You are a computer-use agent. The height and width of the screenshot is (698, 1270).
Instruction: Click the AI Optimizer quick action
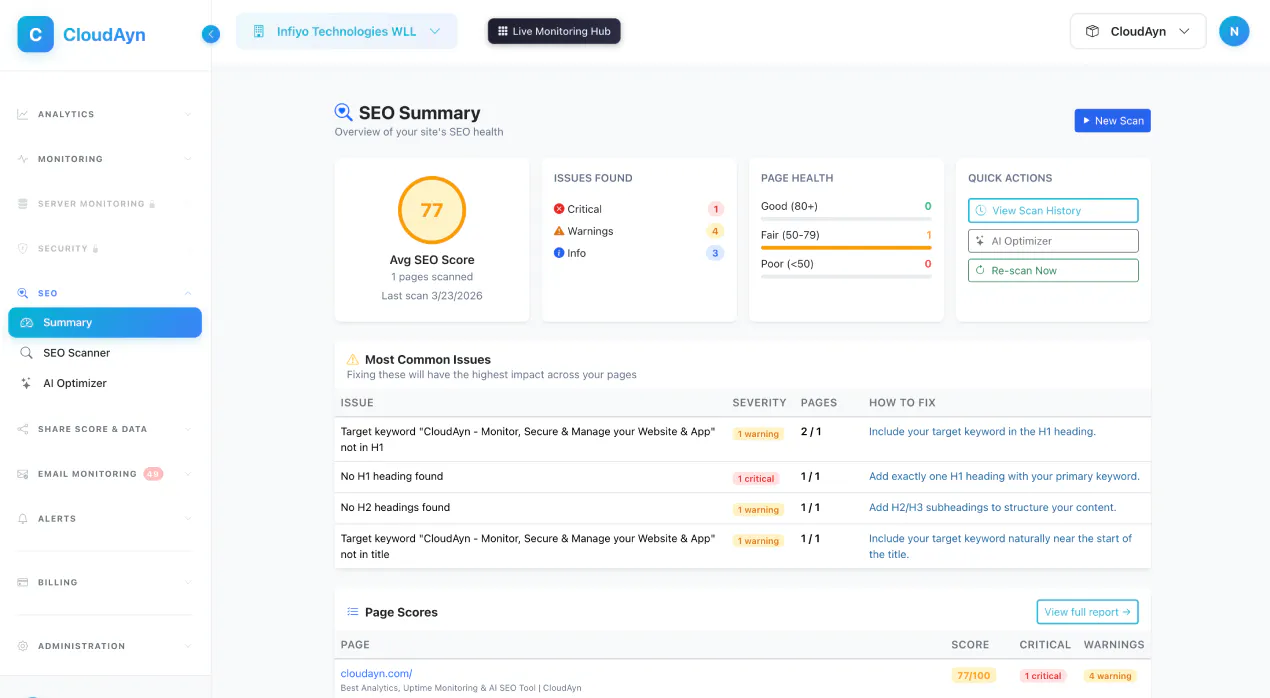pyautogui.click(x=1053, y=241)
